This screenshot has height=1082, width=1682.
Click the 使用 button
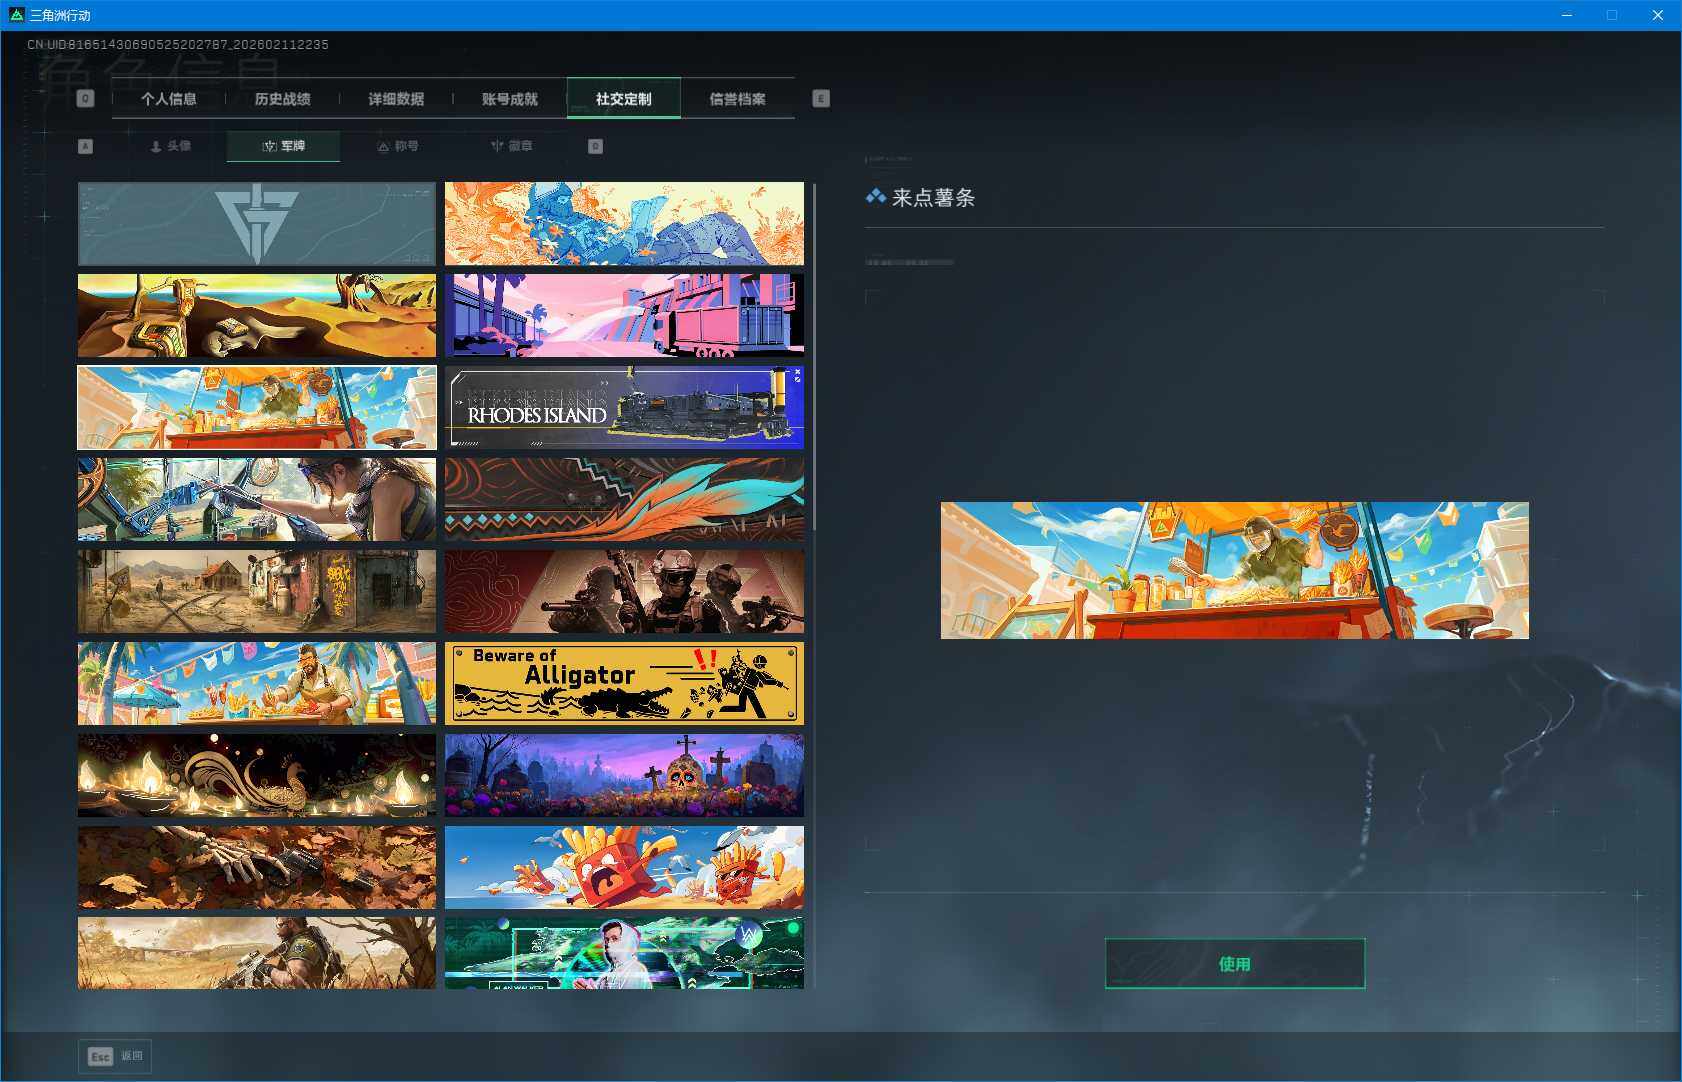[x=1235, y=964]
